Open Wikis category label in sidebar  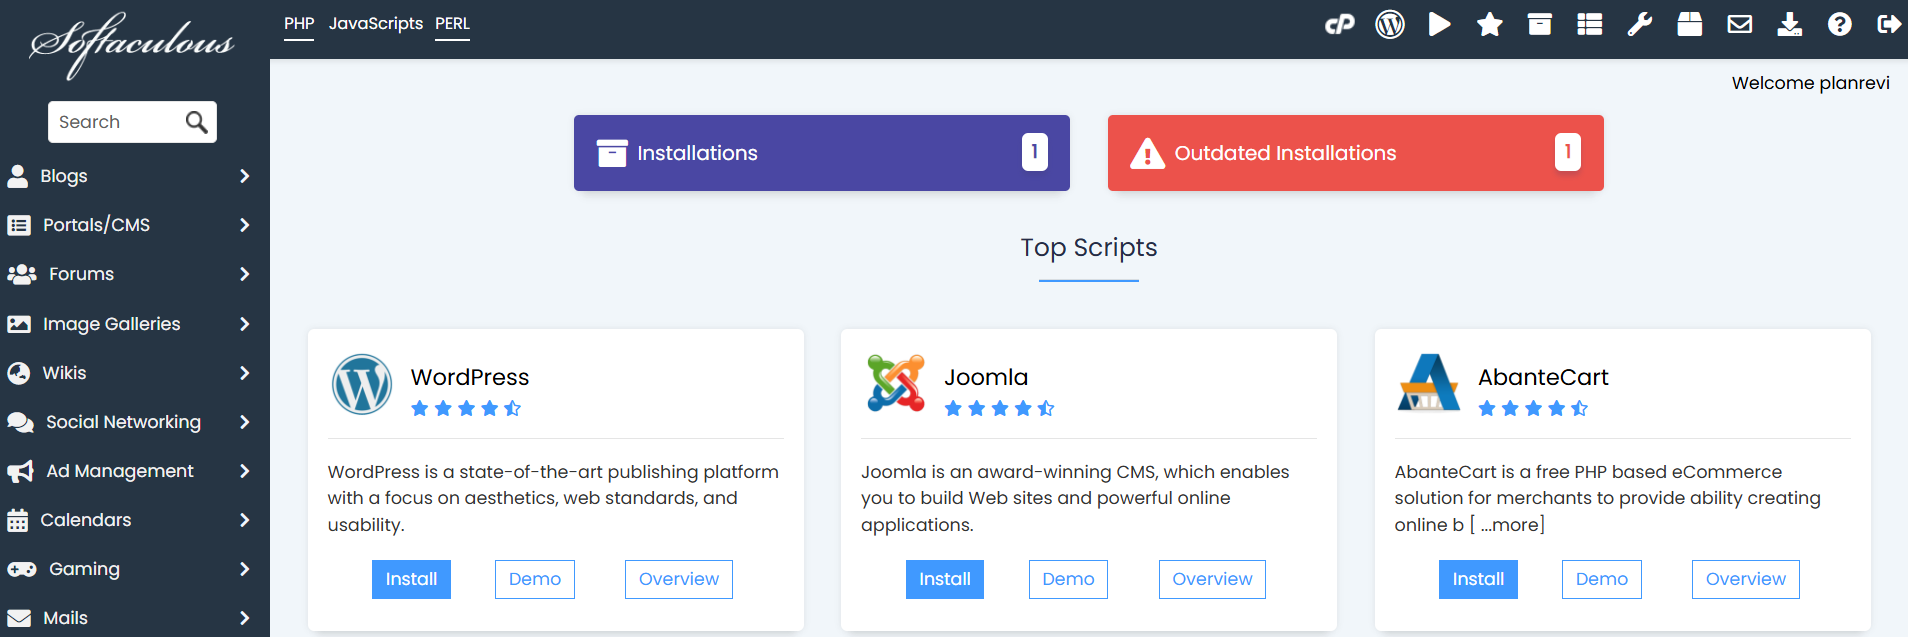pos(64,373)
